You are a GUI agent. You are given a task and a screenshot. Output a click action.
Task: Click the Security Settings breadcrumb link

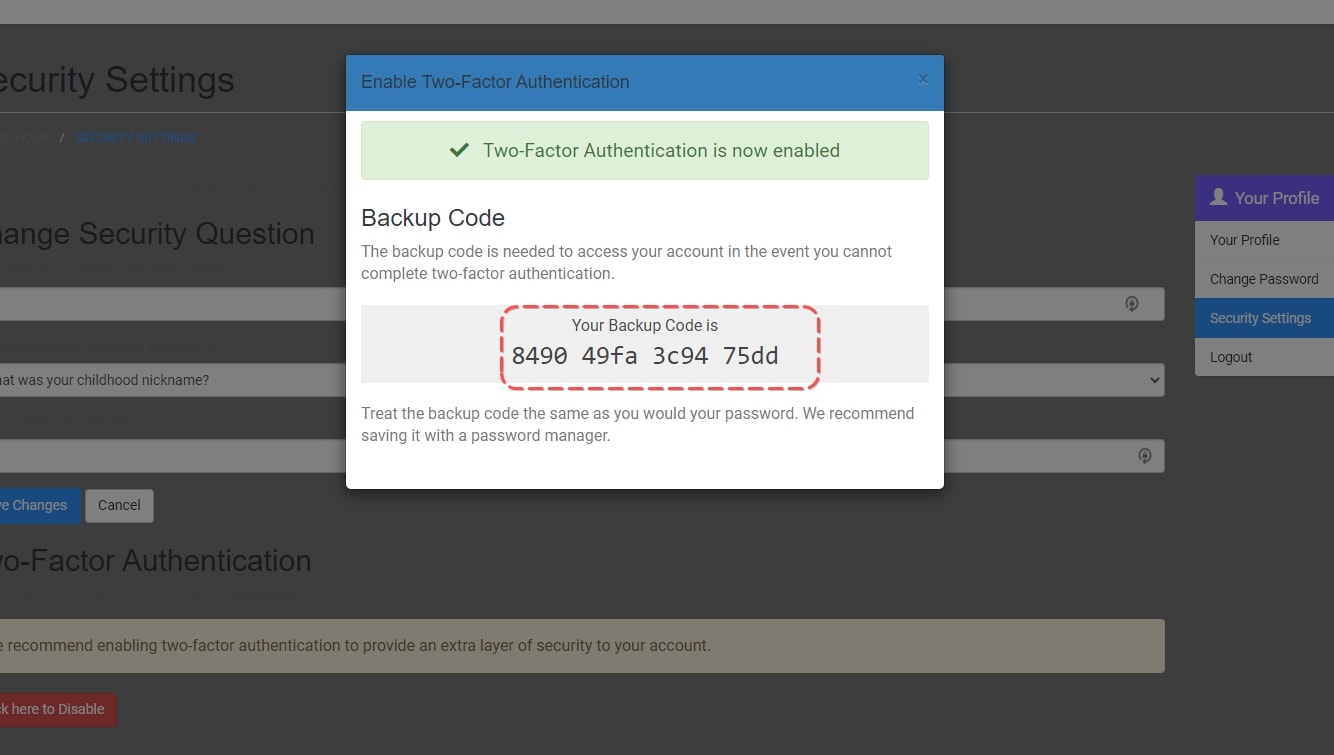pos(136,138)
